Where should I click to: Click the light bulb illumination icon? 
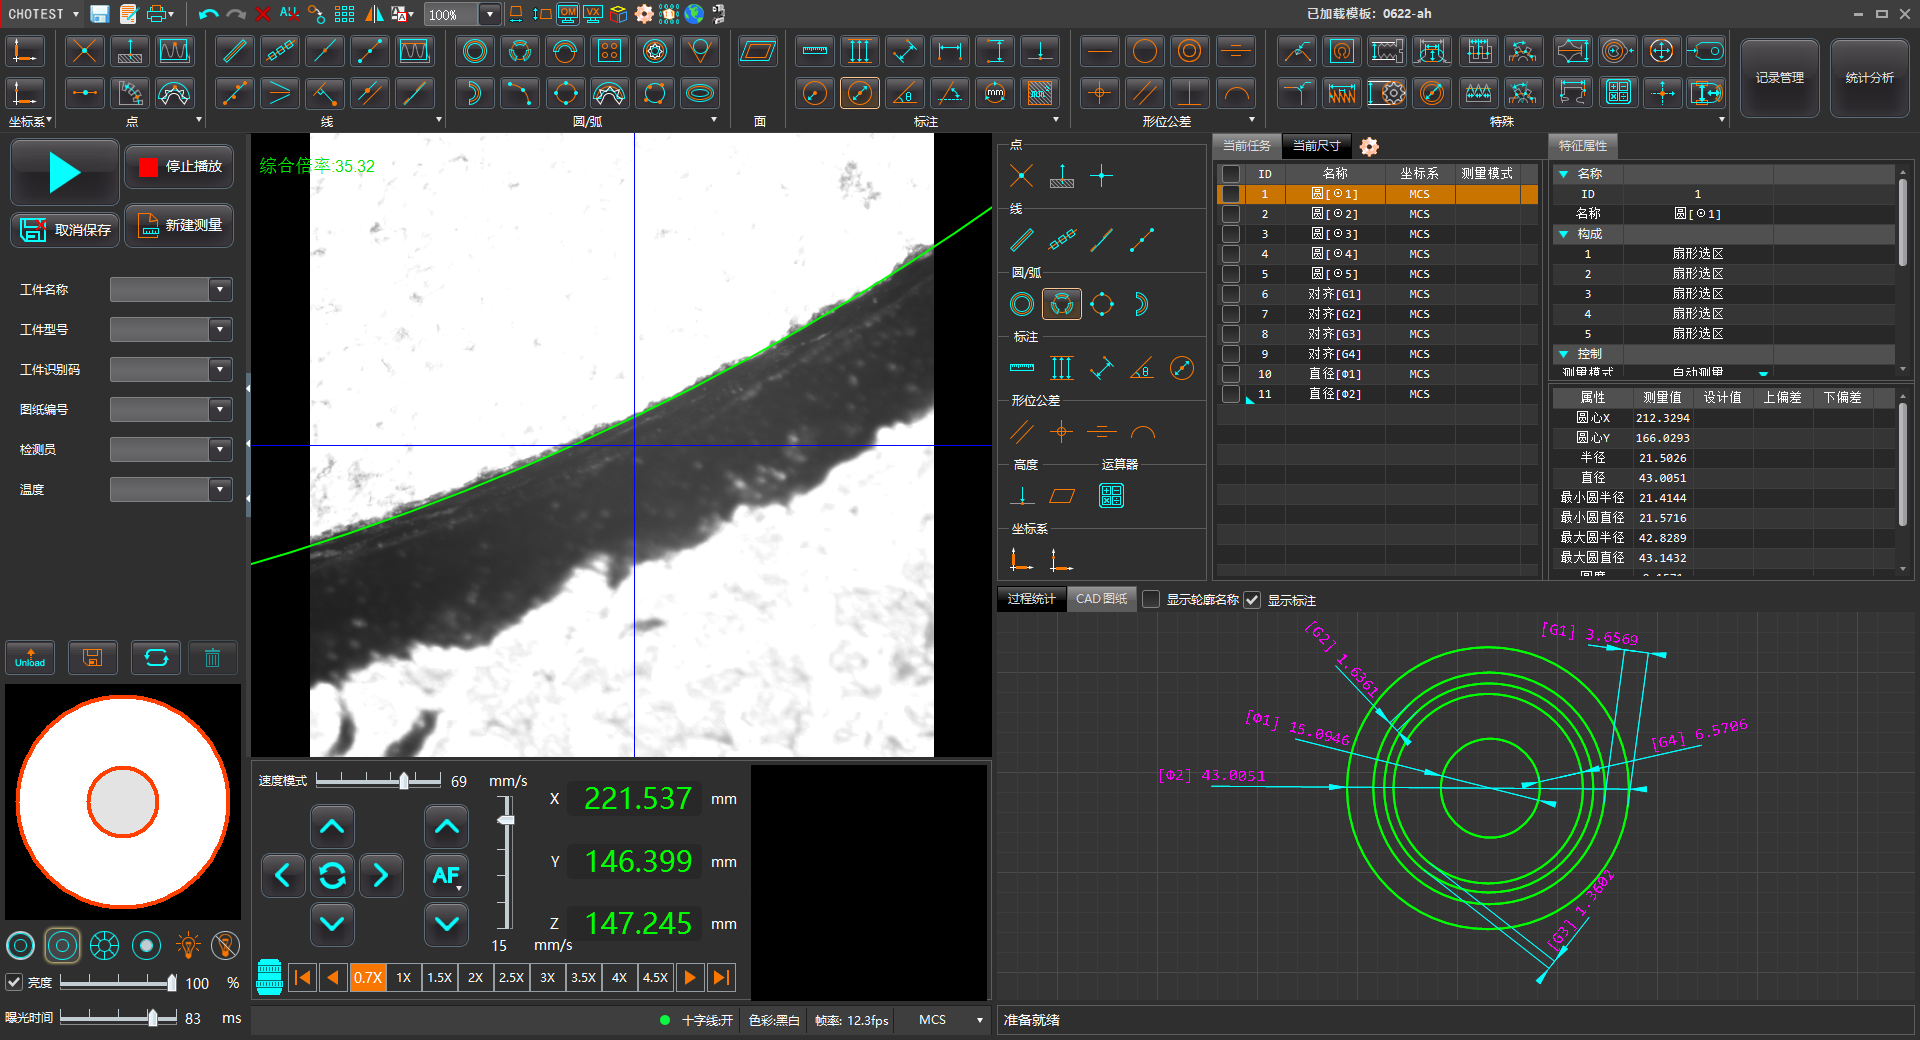(x=188, y=945)
